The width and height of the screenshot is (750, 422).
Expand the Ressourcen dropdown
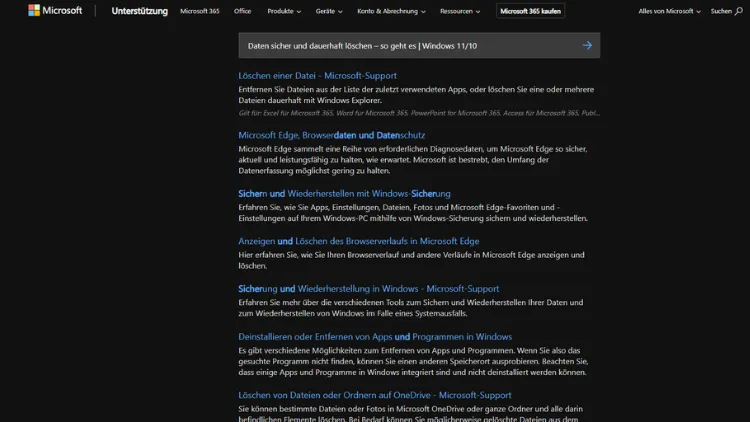(x=460, y=11)
